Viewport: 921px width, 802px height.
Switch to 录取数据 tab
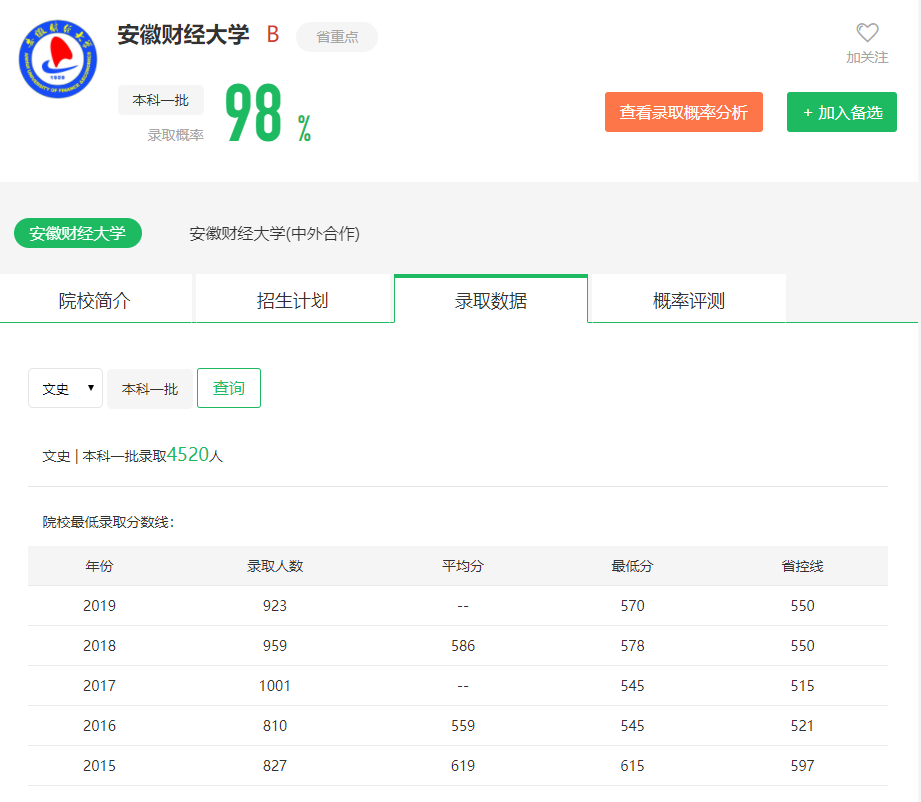click(x=490, y=300)
